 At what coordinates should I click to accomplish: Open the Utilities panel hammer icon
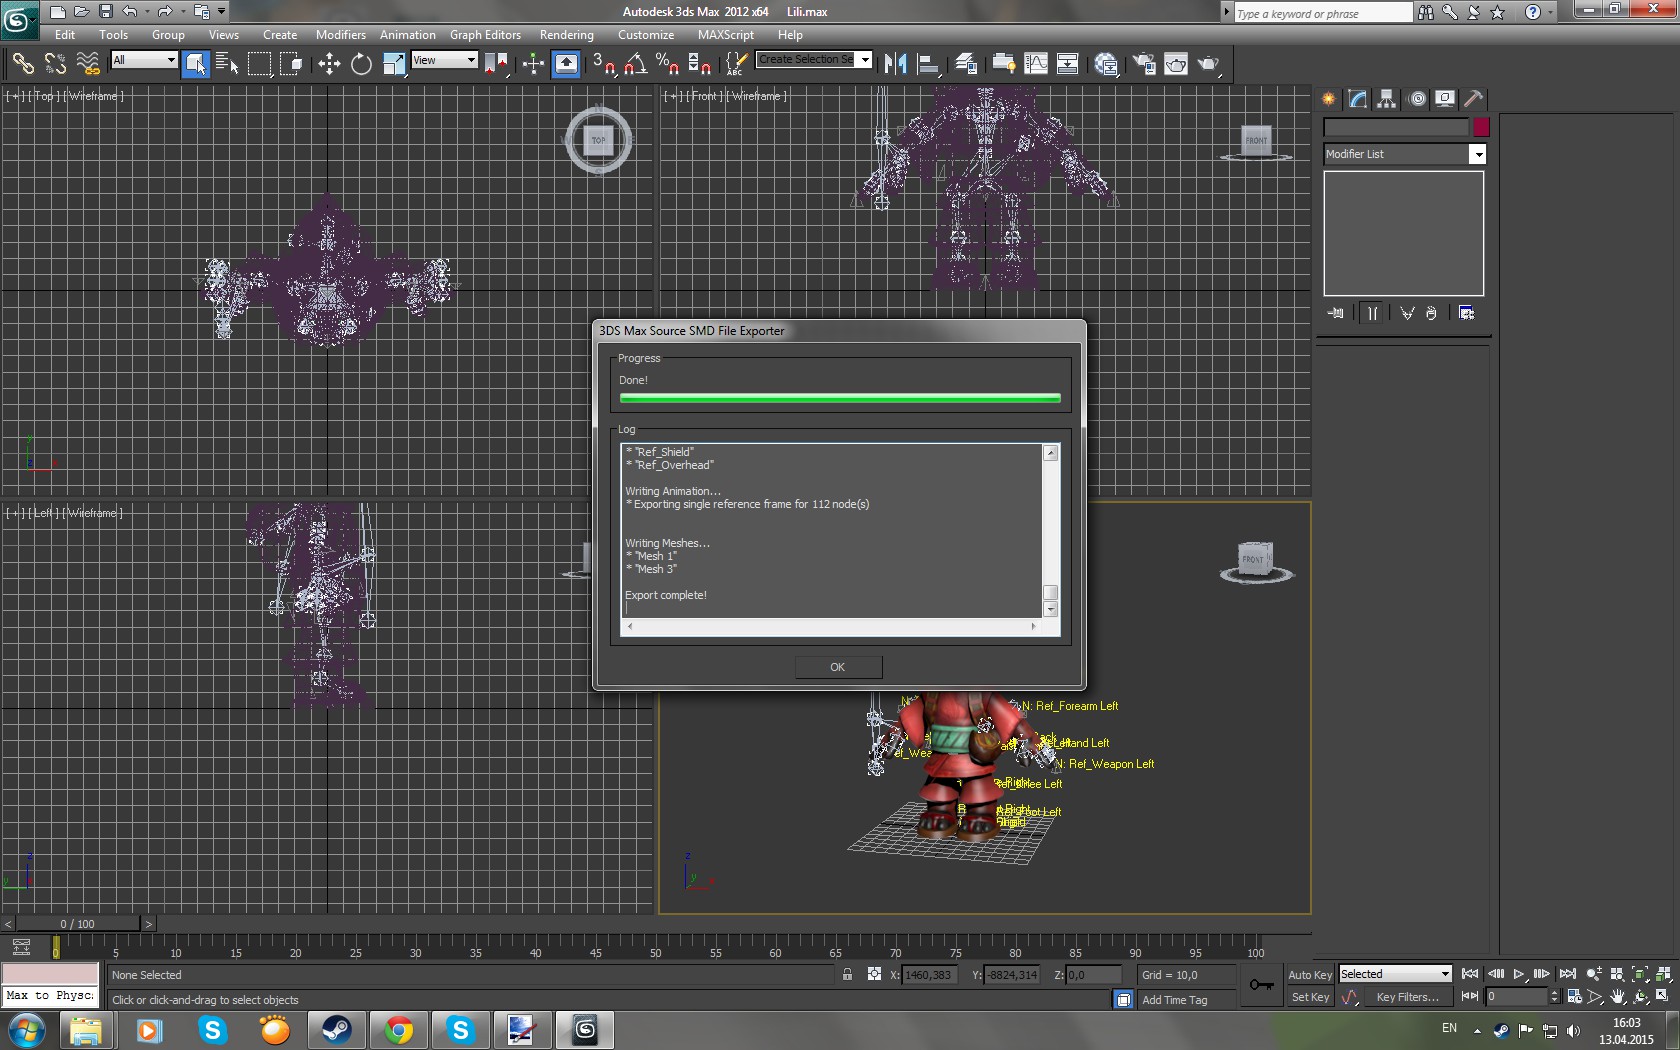pos(1473,99)
